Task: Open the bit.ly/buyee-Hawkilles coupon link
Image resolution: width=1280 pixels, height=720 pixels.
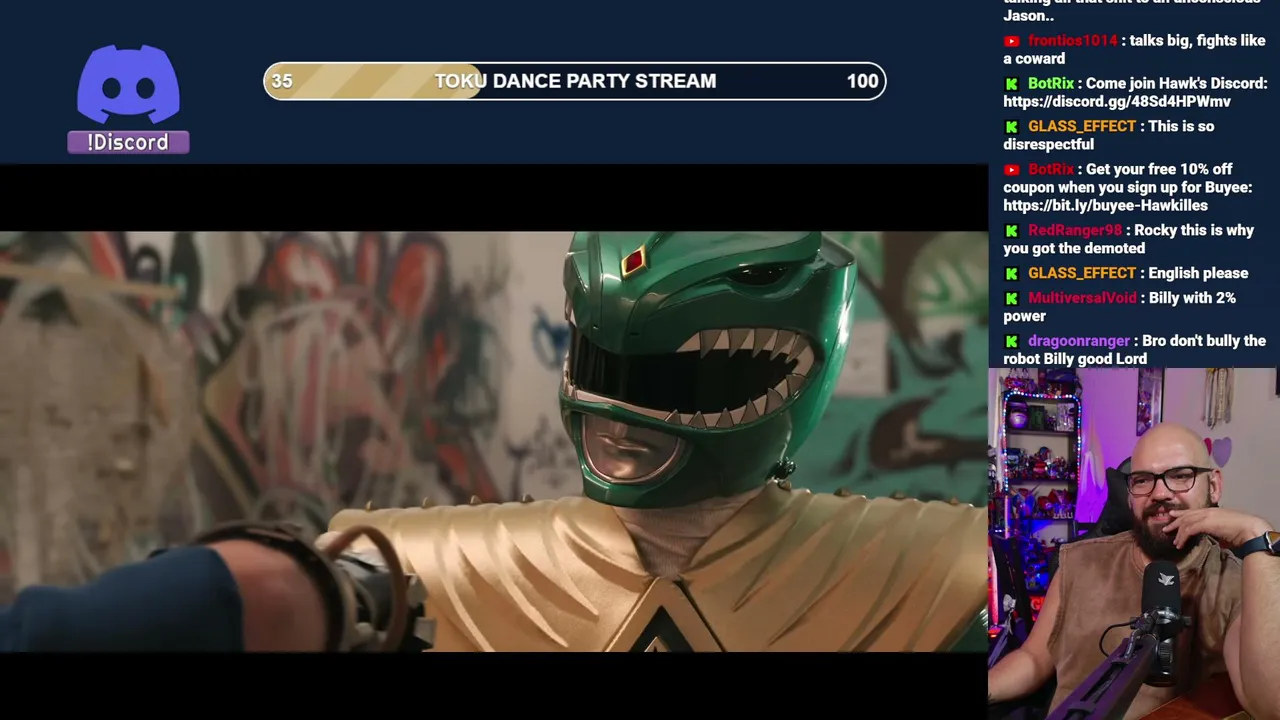Action: pyautogui.click(x=1105, y=206)
